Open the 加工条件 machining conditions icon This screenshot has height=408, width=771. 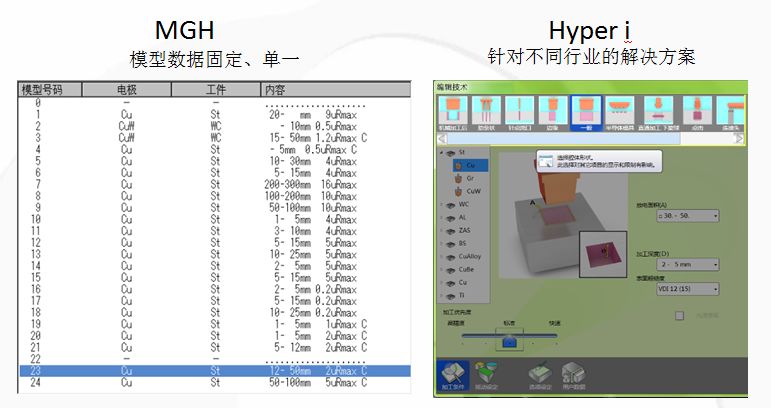452,376
